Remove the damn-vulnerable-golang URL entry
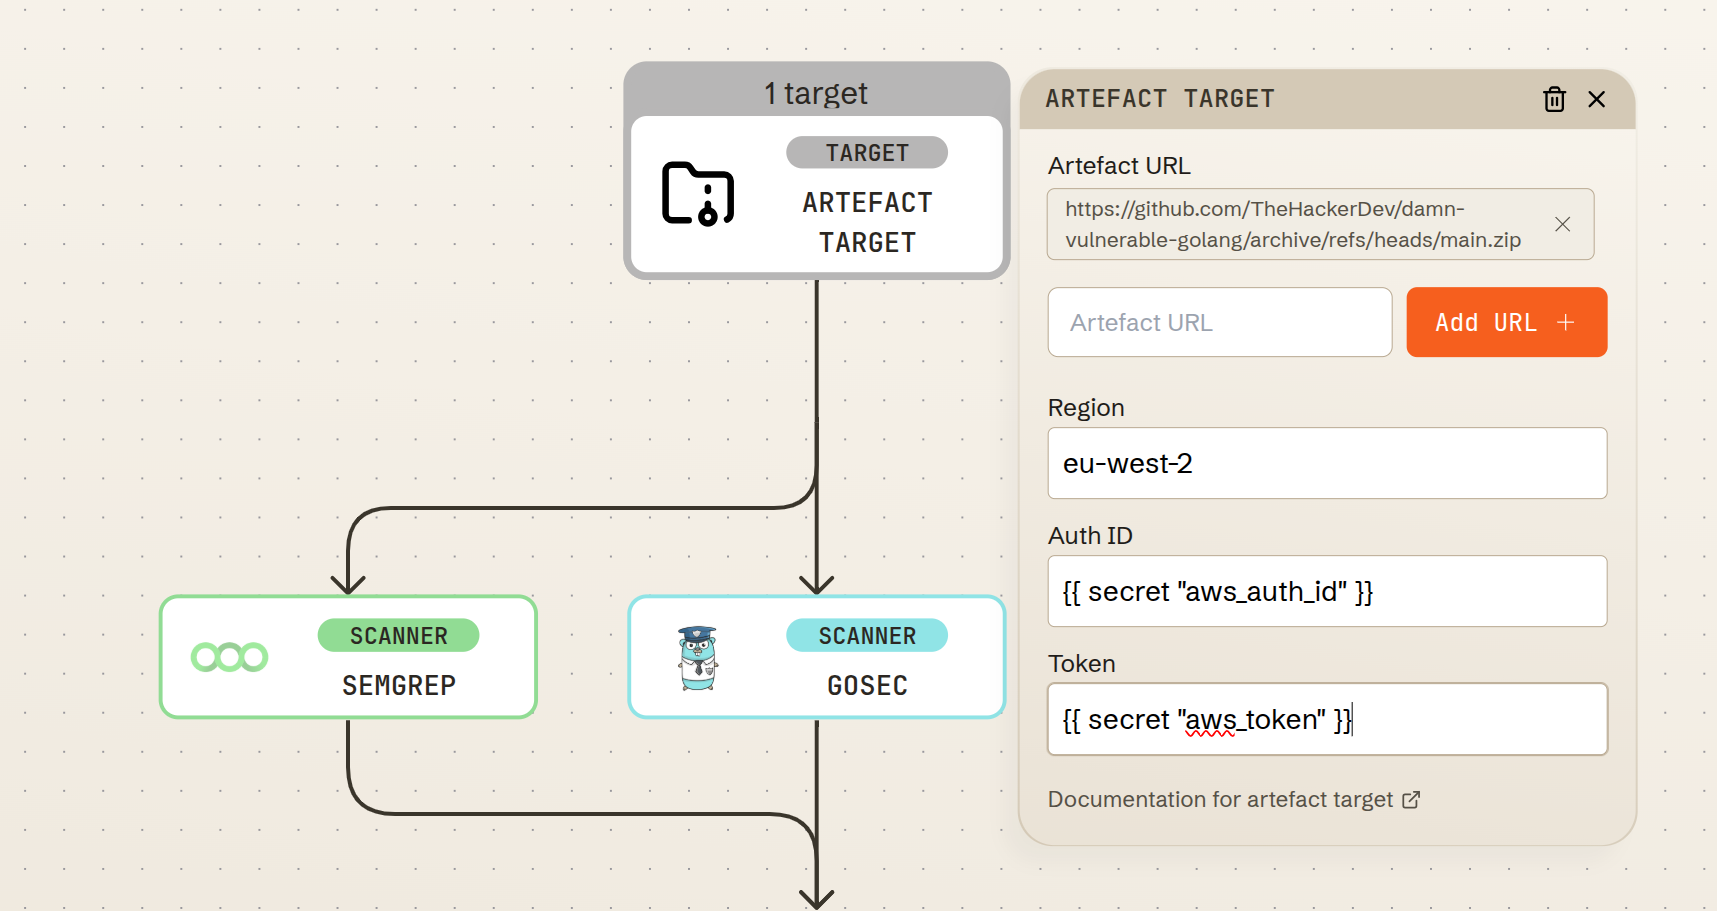 point(1562,224)
